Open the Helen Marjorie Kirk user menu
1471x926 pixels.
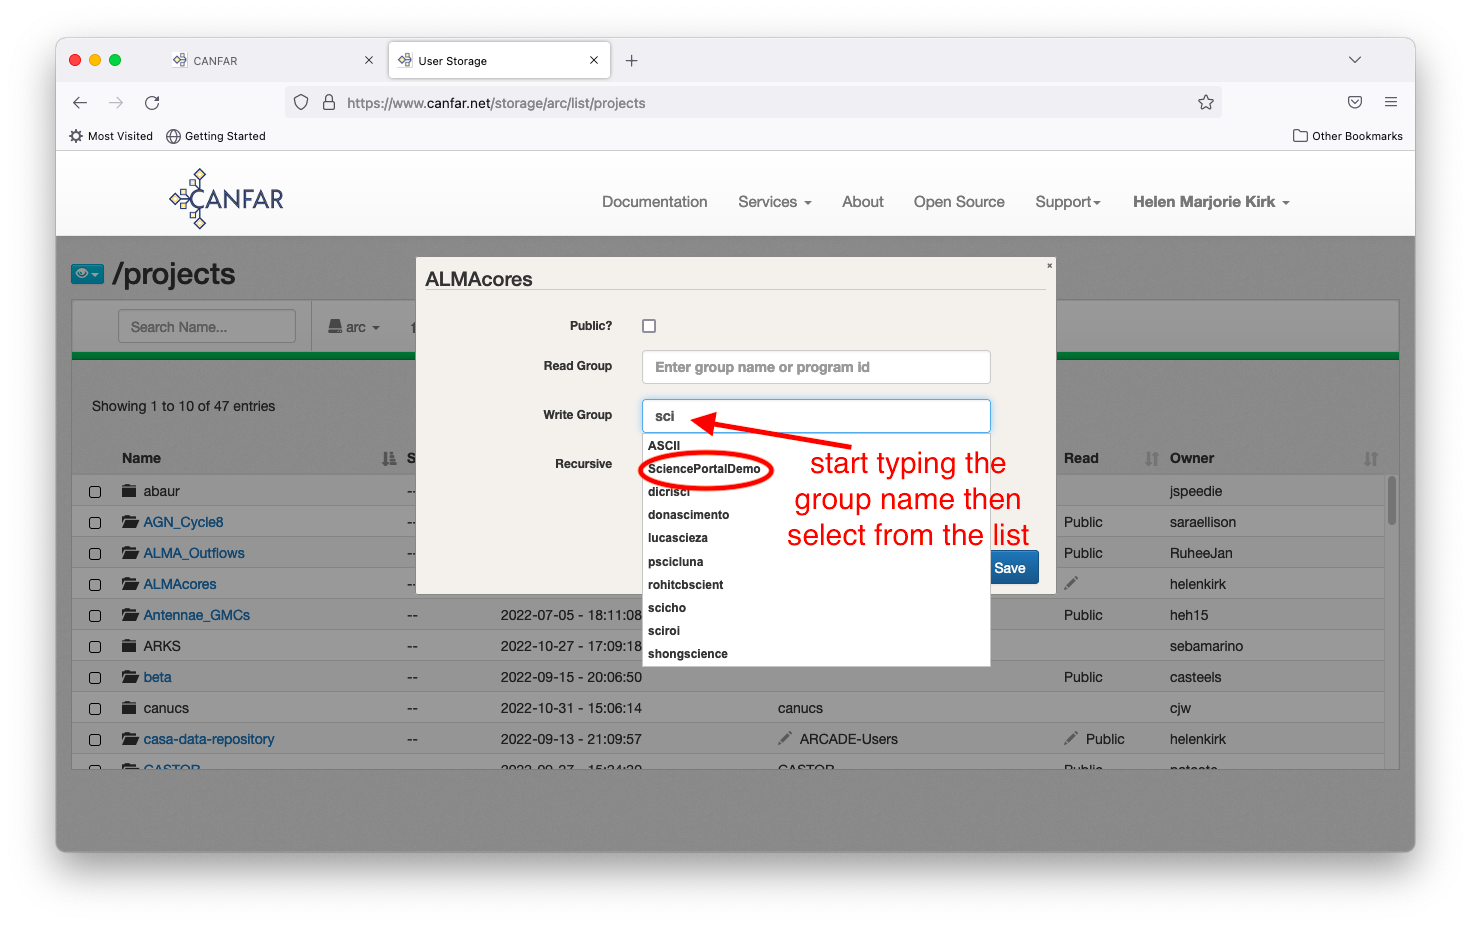(x=1211, y=202)
